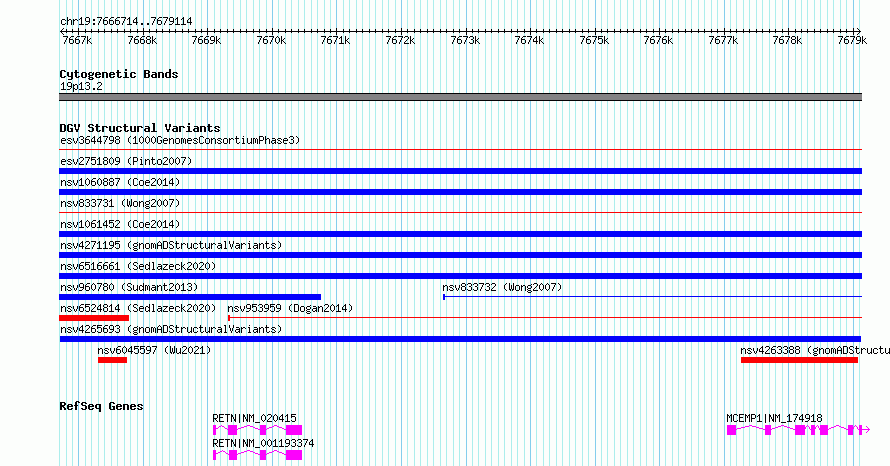Open the nsv6045597 (Wu2021) label
This screenshot has height=466, width=890.
[x=154, y=350]
